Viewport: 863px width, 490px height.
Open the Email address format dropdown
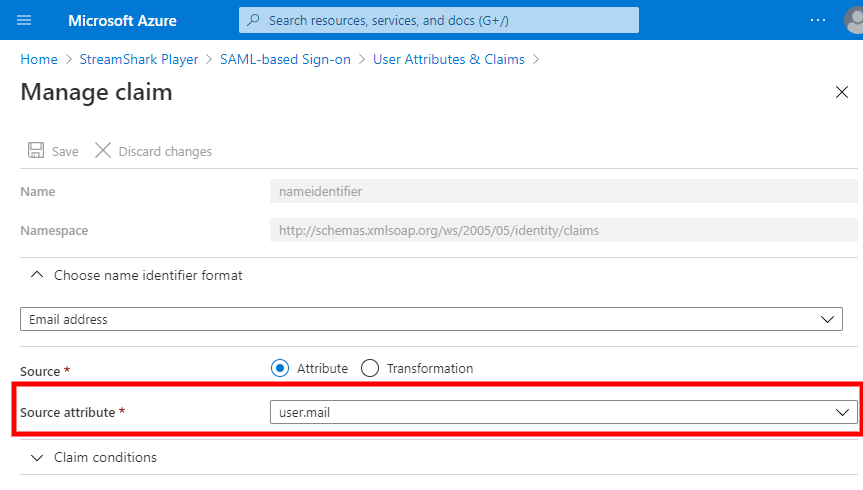pos(432,319)
